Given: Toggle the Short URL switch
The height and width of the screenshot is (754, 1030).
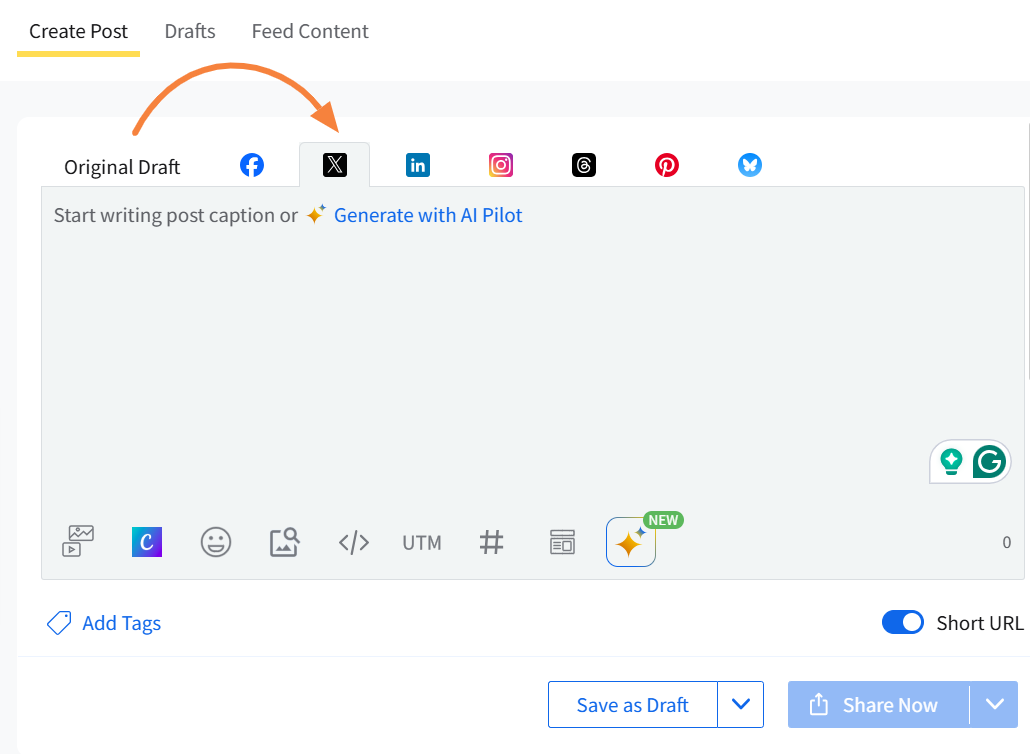Looking at the screenshot, I should [902, 623].
